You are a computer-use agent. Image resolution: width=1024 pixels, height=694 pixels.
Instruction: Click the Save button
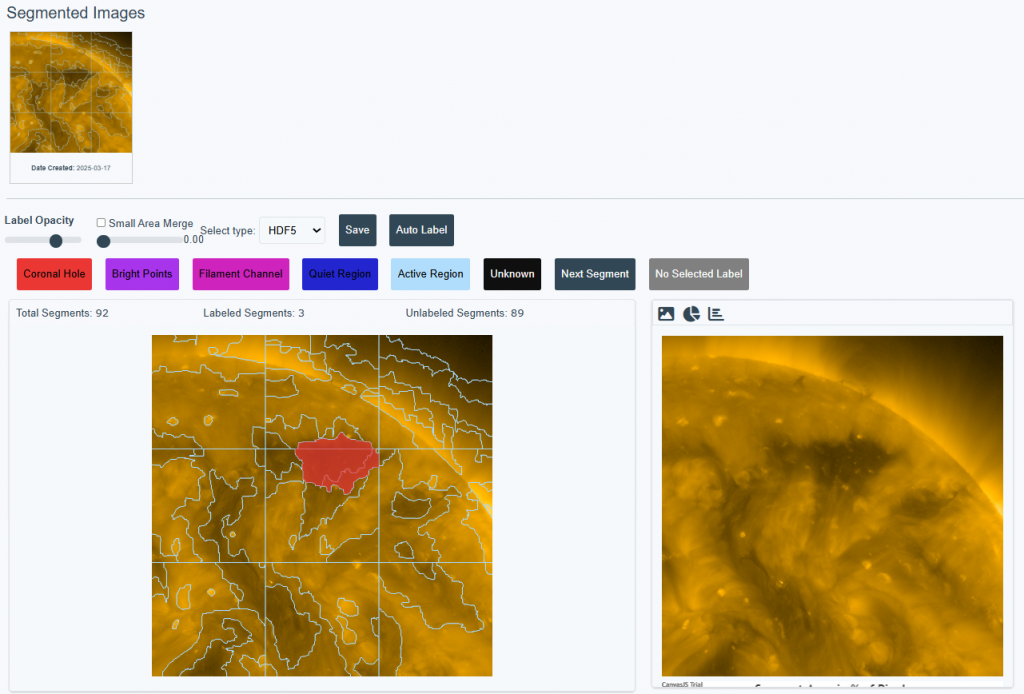[x=357, y=230]
